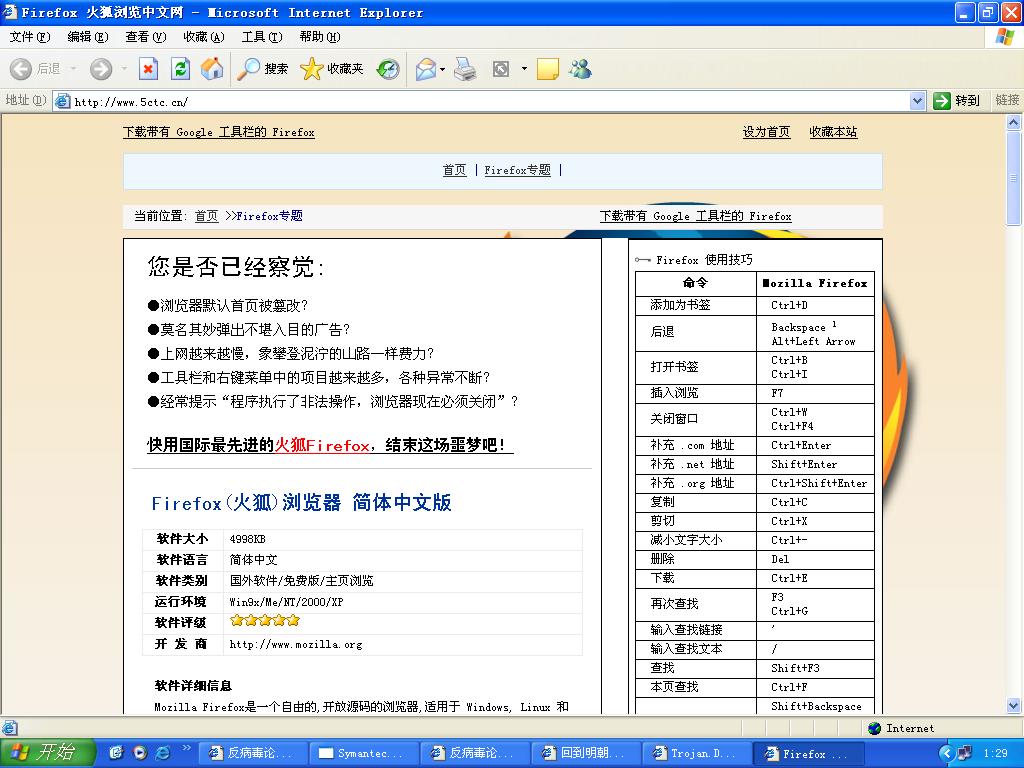This screenshot has width=1024, height=768.
Task: Expand the address bar dropdown arrow
Action: pyautogui.click(x=917, y=101)
